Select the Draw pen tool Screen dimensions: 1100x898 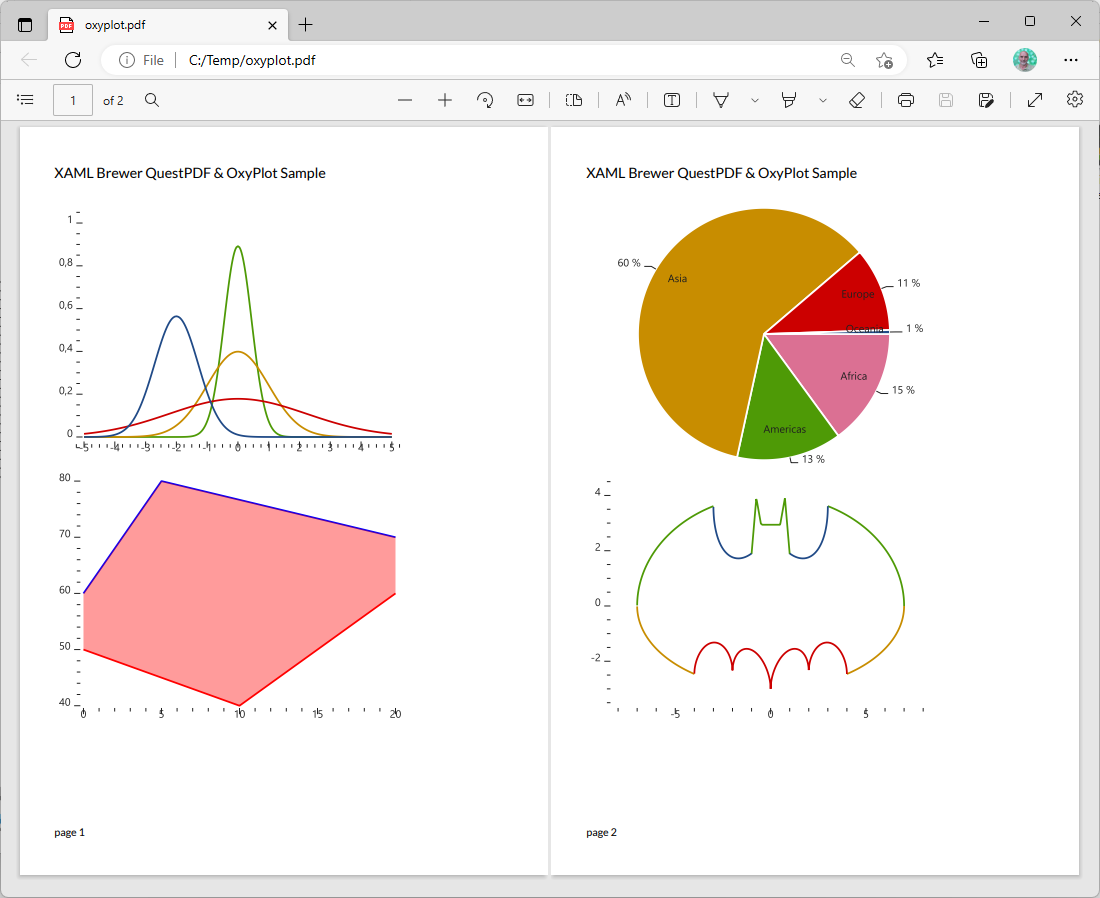(721, 100)
